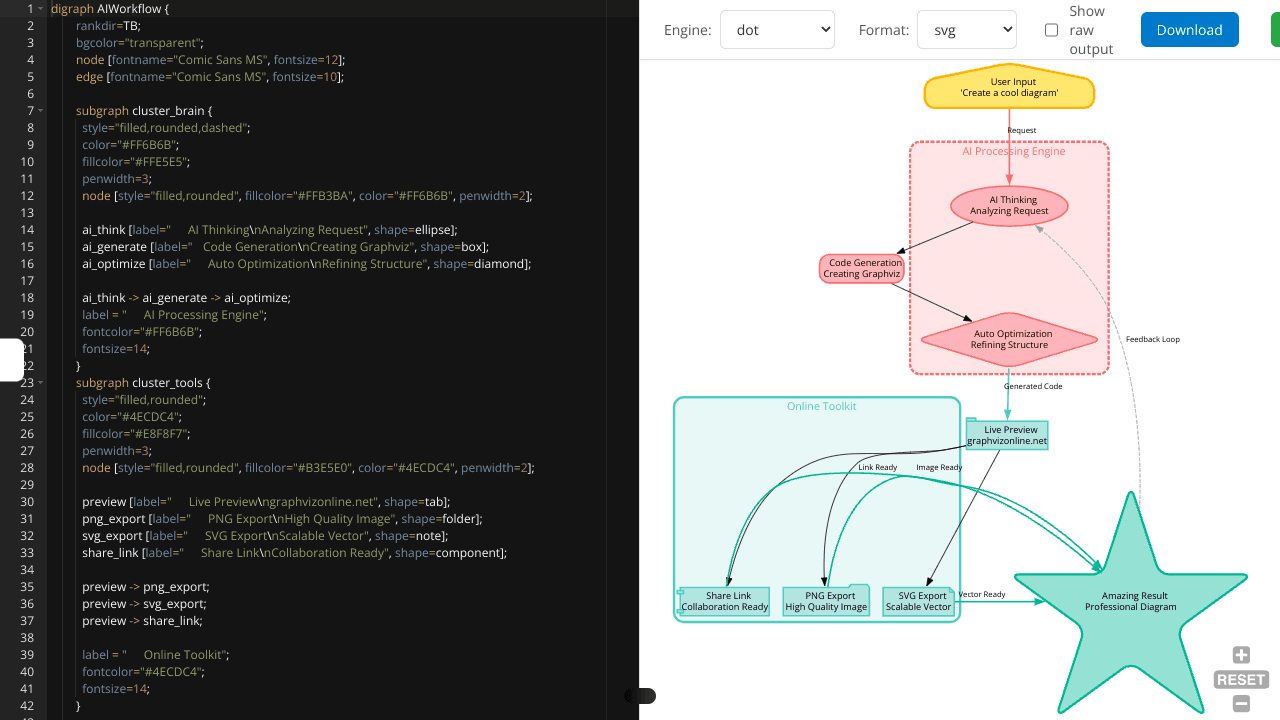Click line number 13 in the gutter

tap(27, 213)
